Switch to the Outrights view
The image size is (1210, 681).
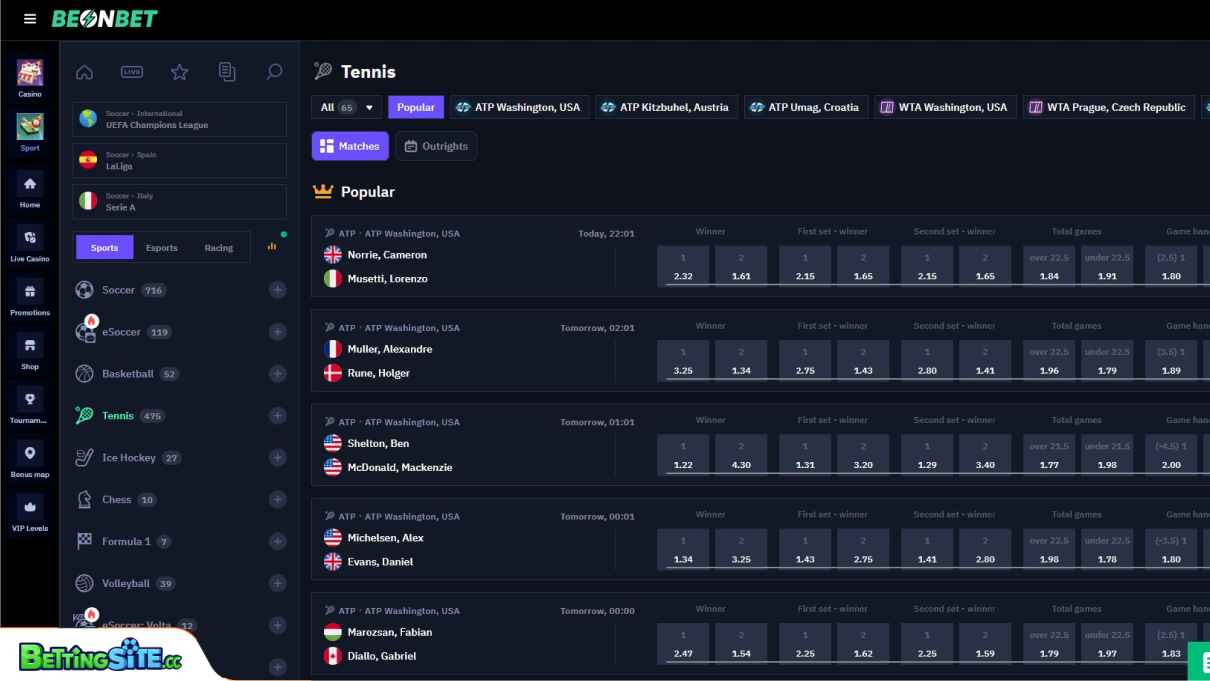(x=436, y=145)
